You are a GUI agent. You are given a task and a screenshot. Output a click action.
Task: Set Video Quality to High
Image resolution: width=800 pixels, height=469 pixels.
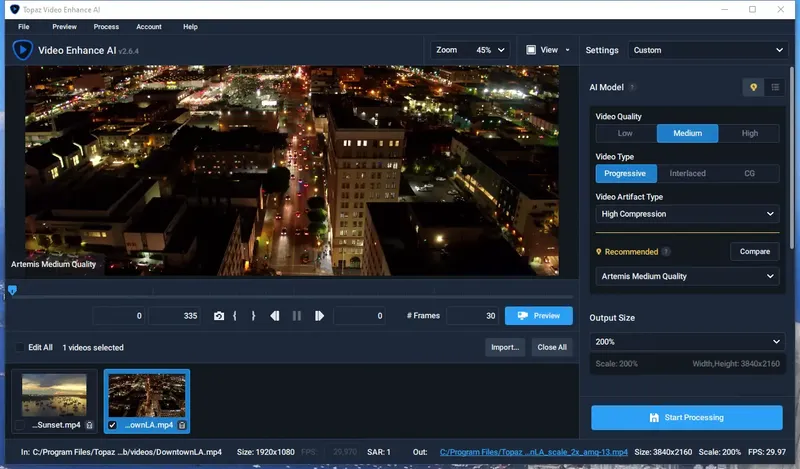(x=750, y=133)
